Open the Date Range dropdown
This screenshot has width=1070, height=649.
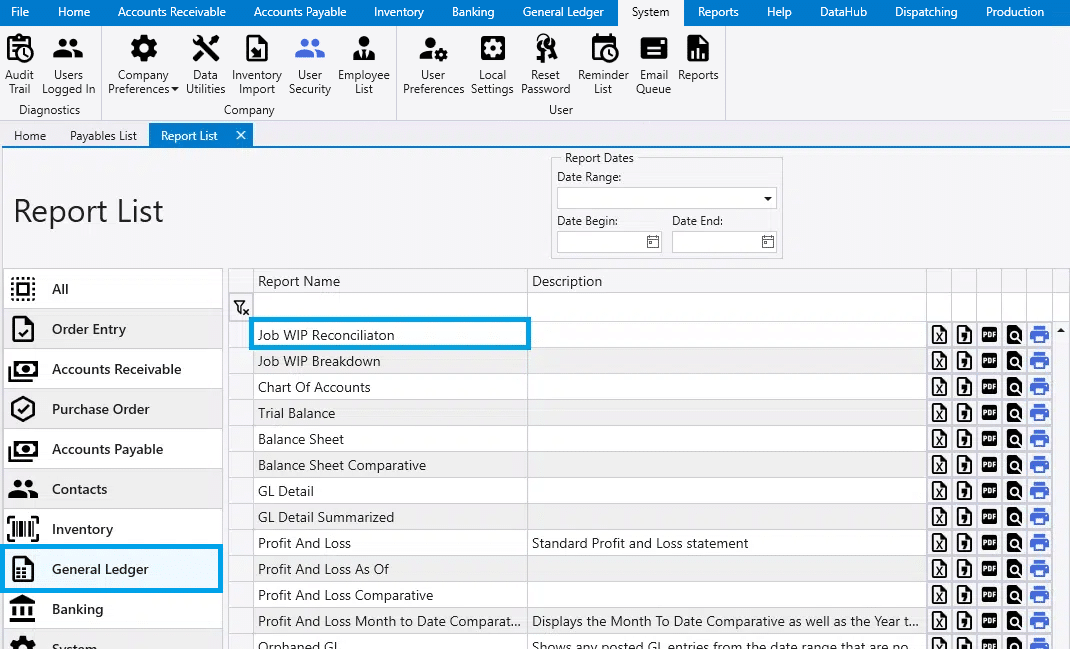coord(768,199)
